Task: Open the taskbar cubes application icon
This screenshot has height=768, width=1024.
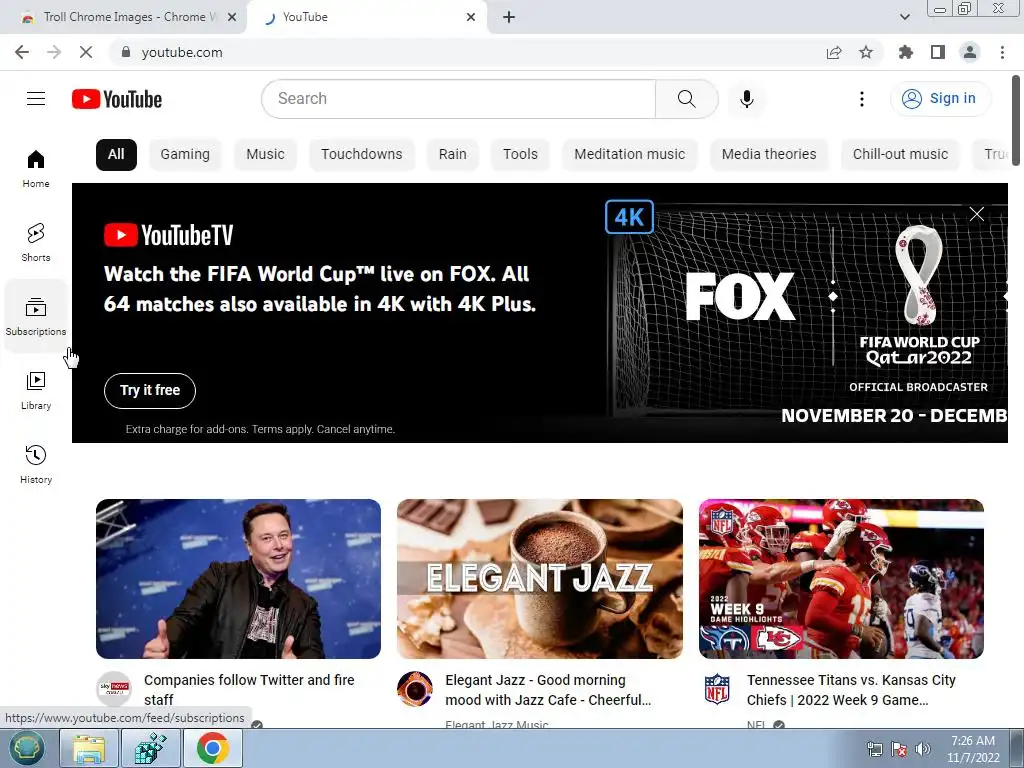Action: (151, 748)
